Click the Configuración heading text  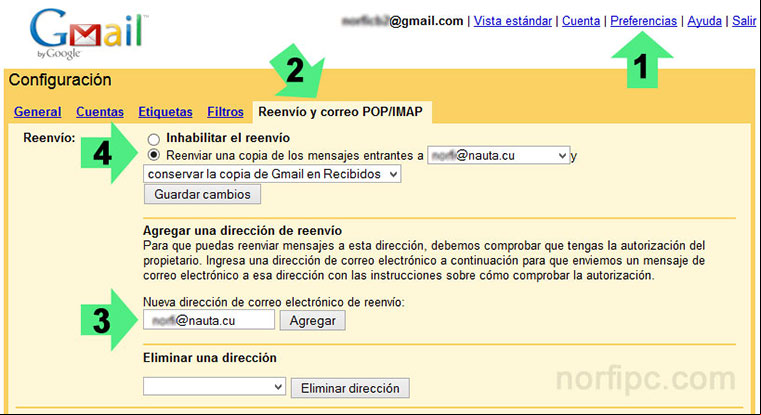(60, 80)
